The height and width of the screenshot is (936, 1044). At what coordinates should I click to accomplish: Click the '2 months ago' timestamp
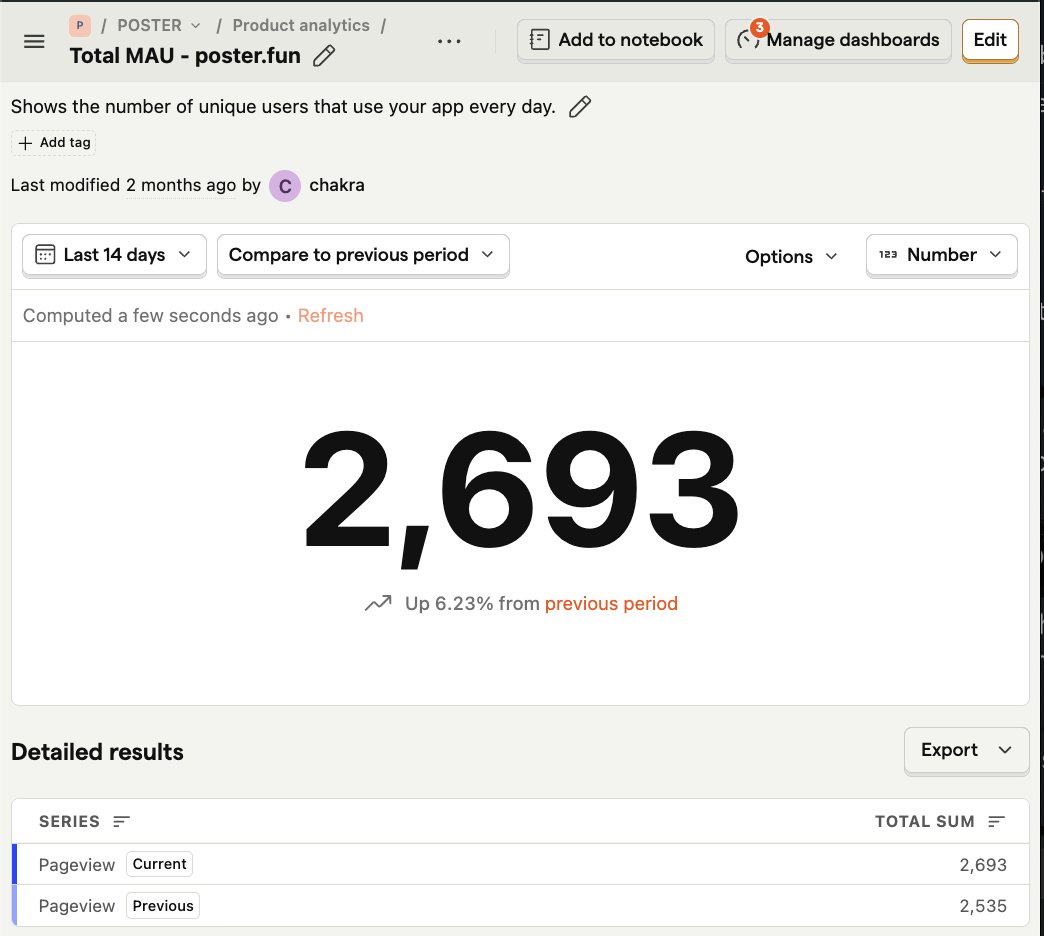tap(181, 185)
